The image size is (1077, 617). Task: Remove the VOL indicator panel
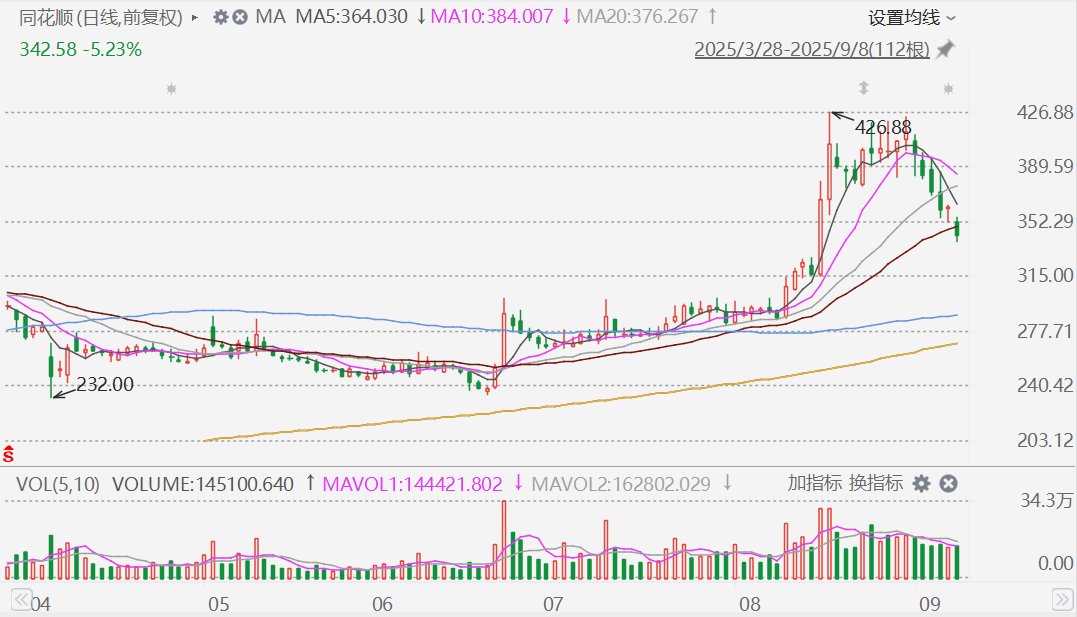(x=949, y=484)
